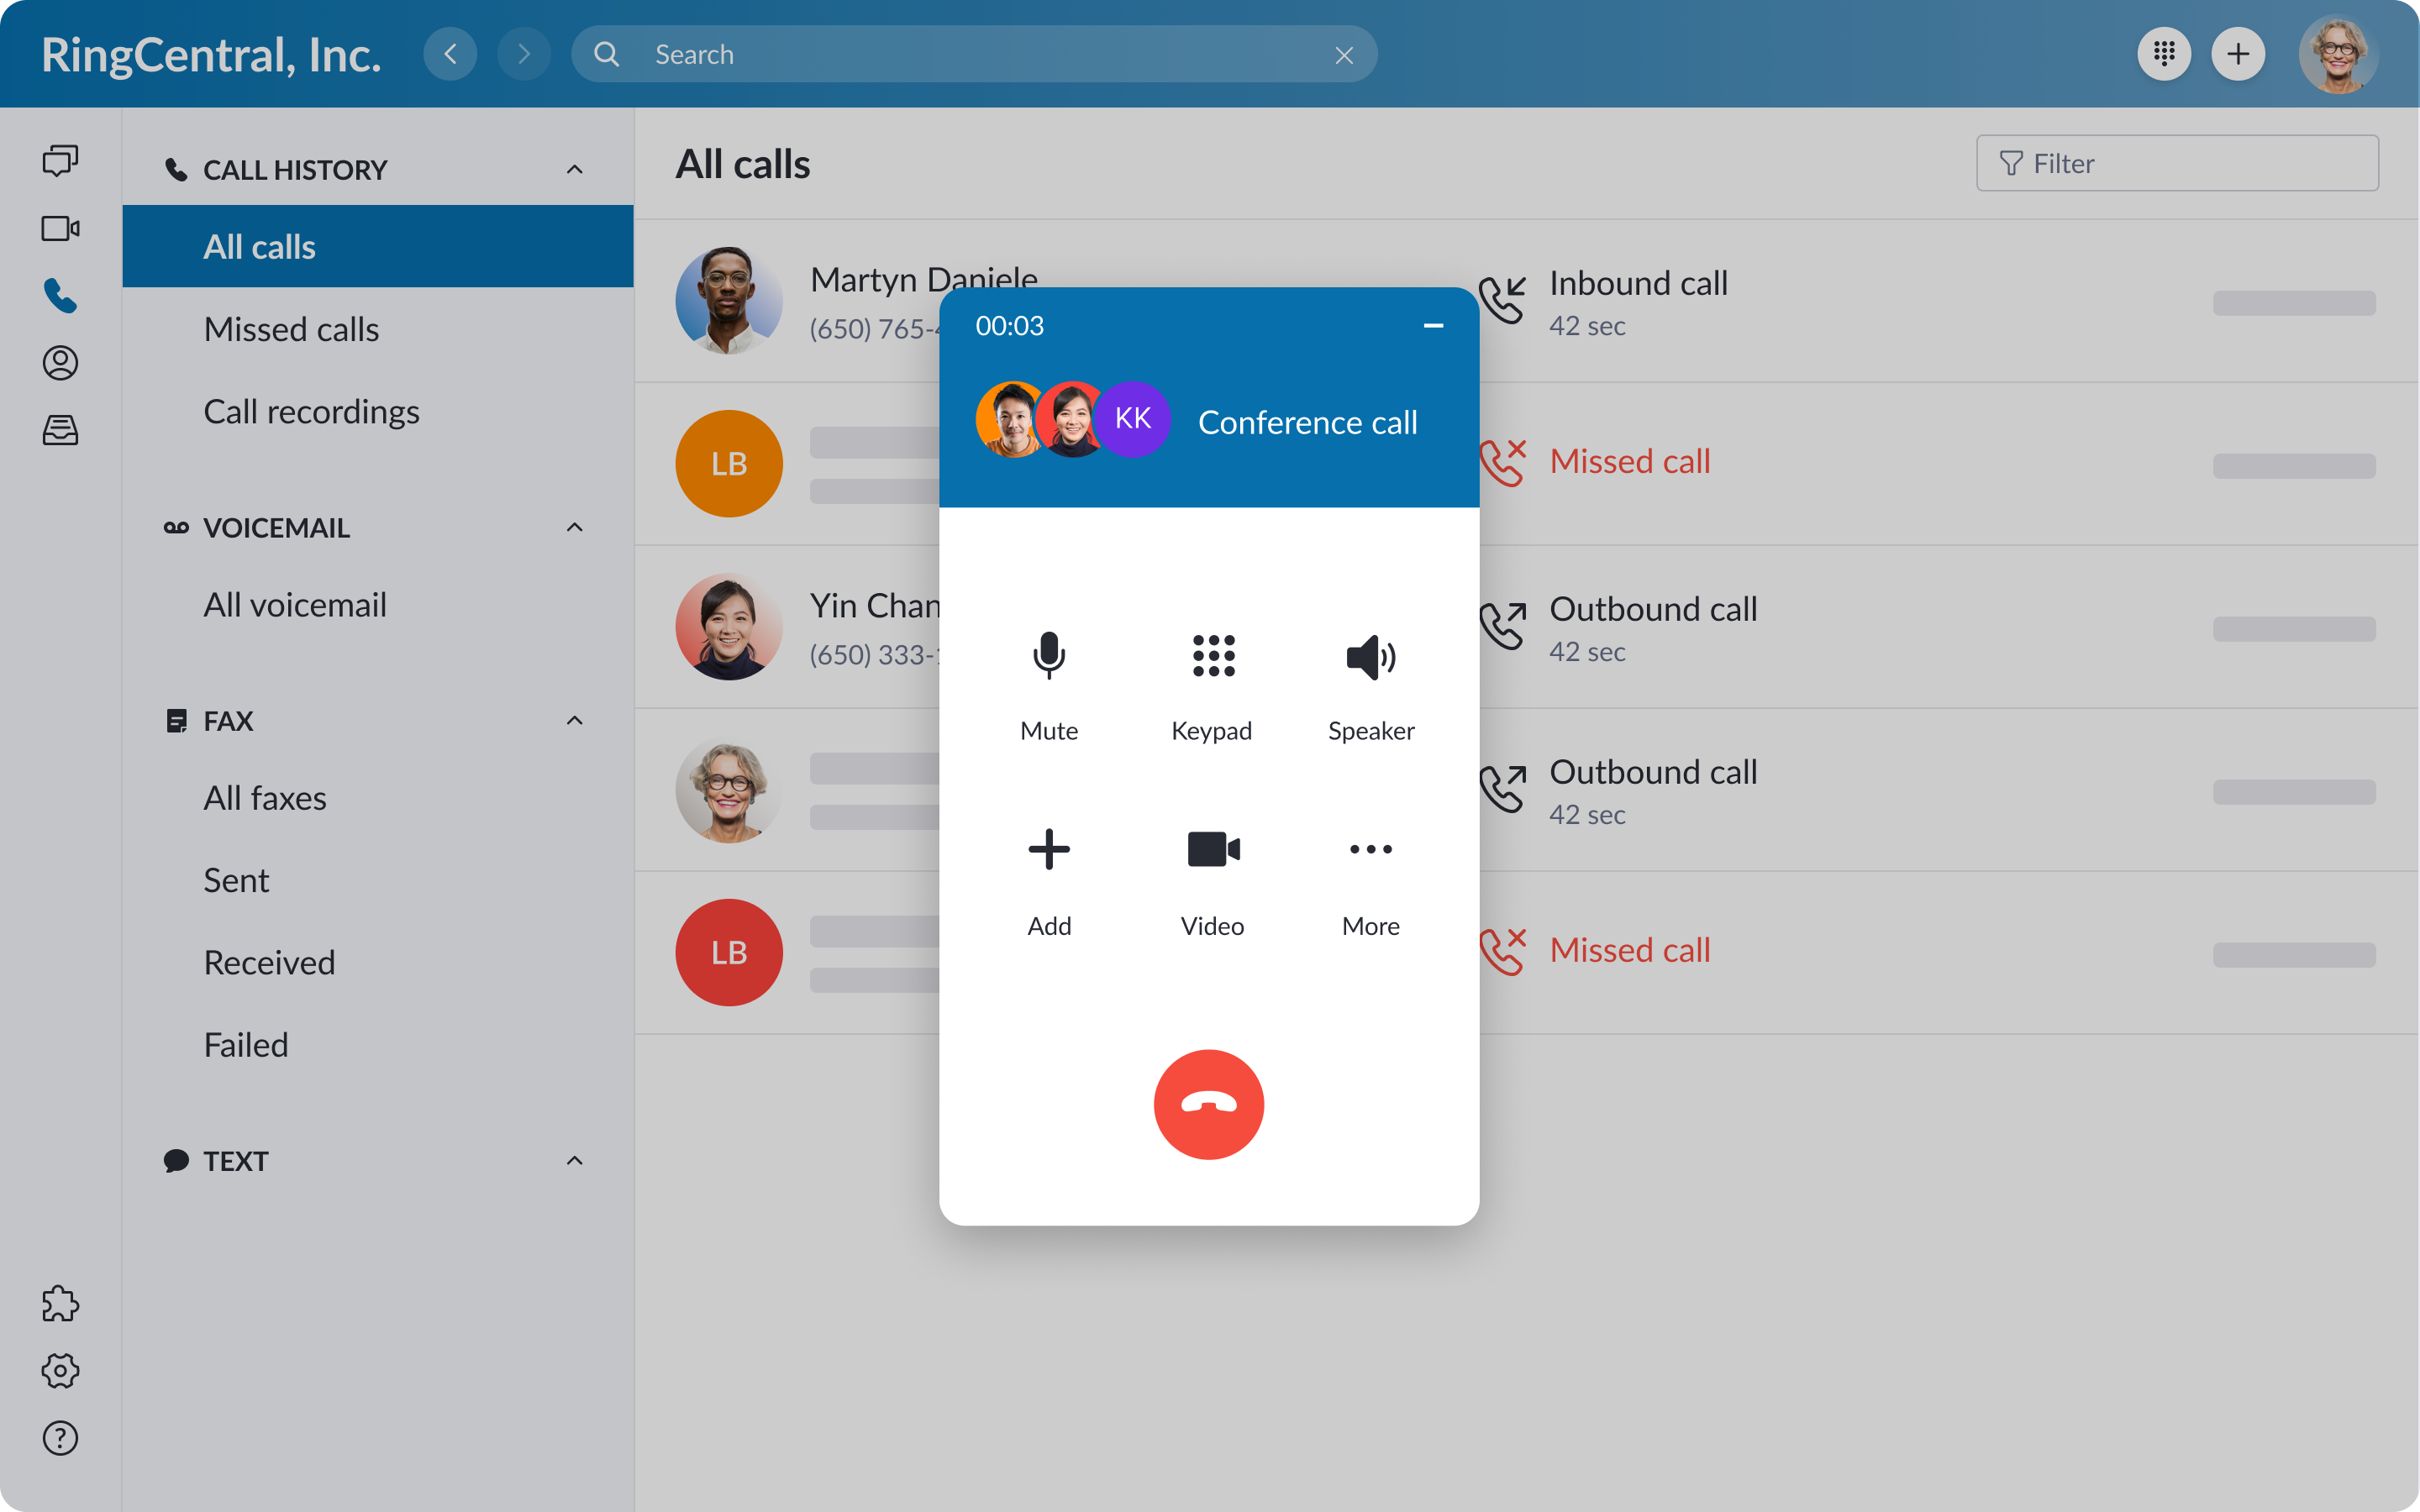The image size is (2420, 1512).
Task: Navigate to Call recordings section
Action: click(x=312, y=411)
